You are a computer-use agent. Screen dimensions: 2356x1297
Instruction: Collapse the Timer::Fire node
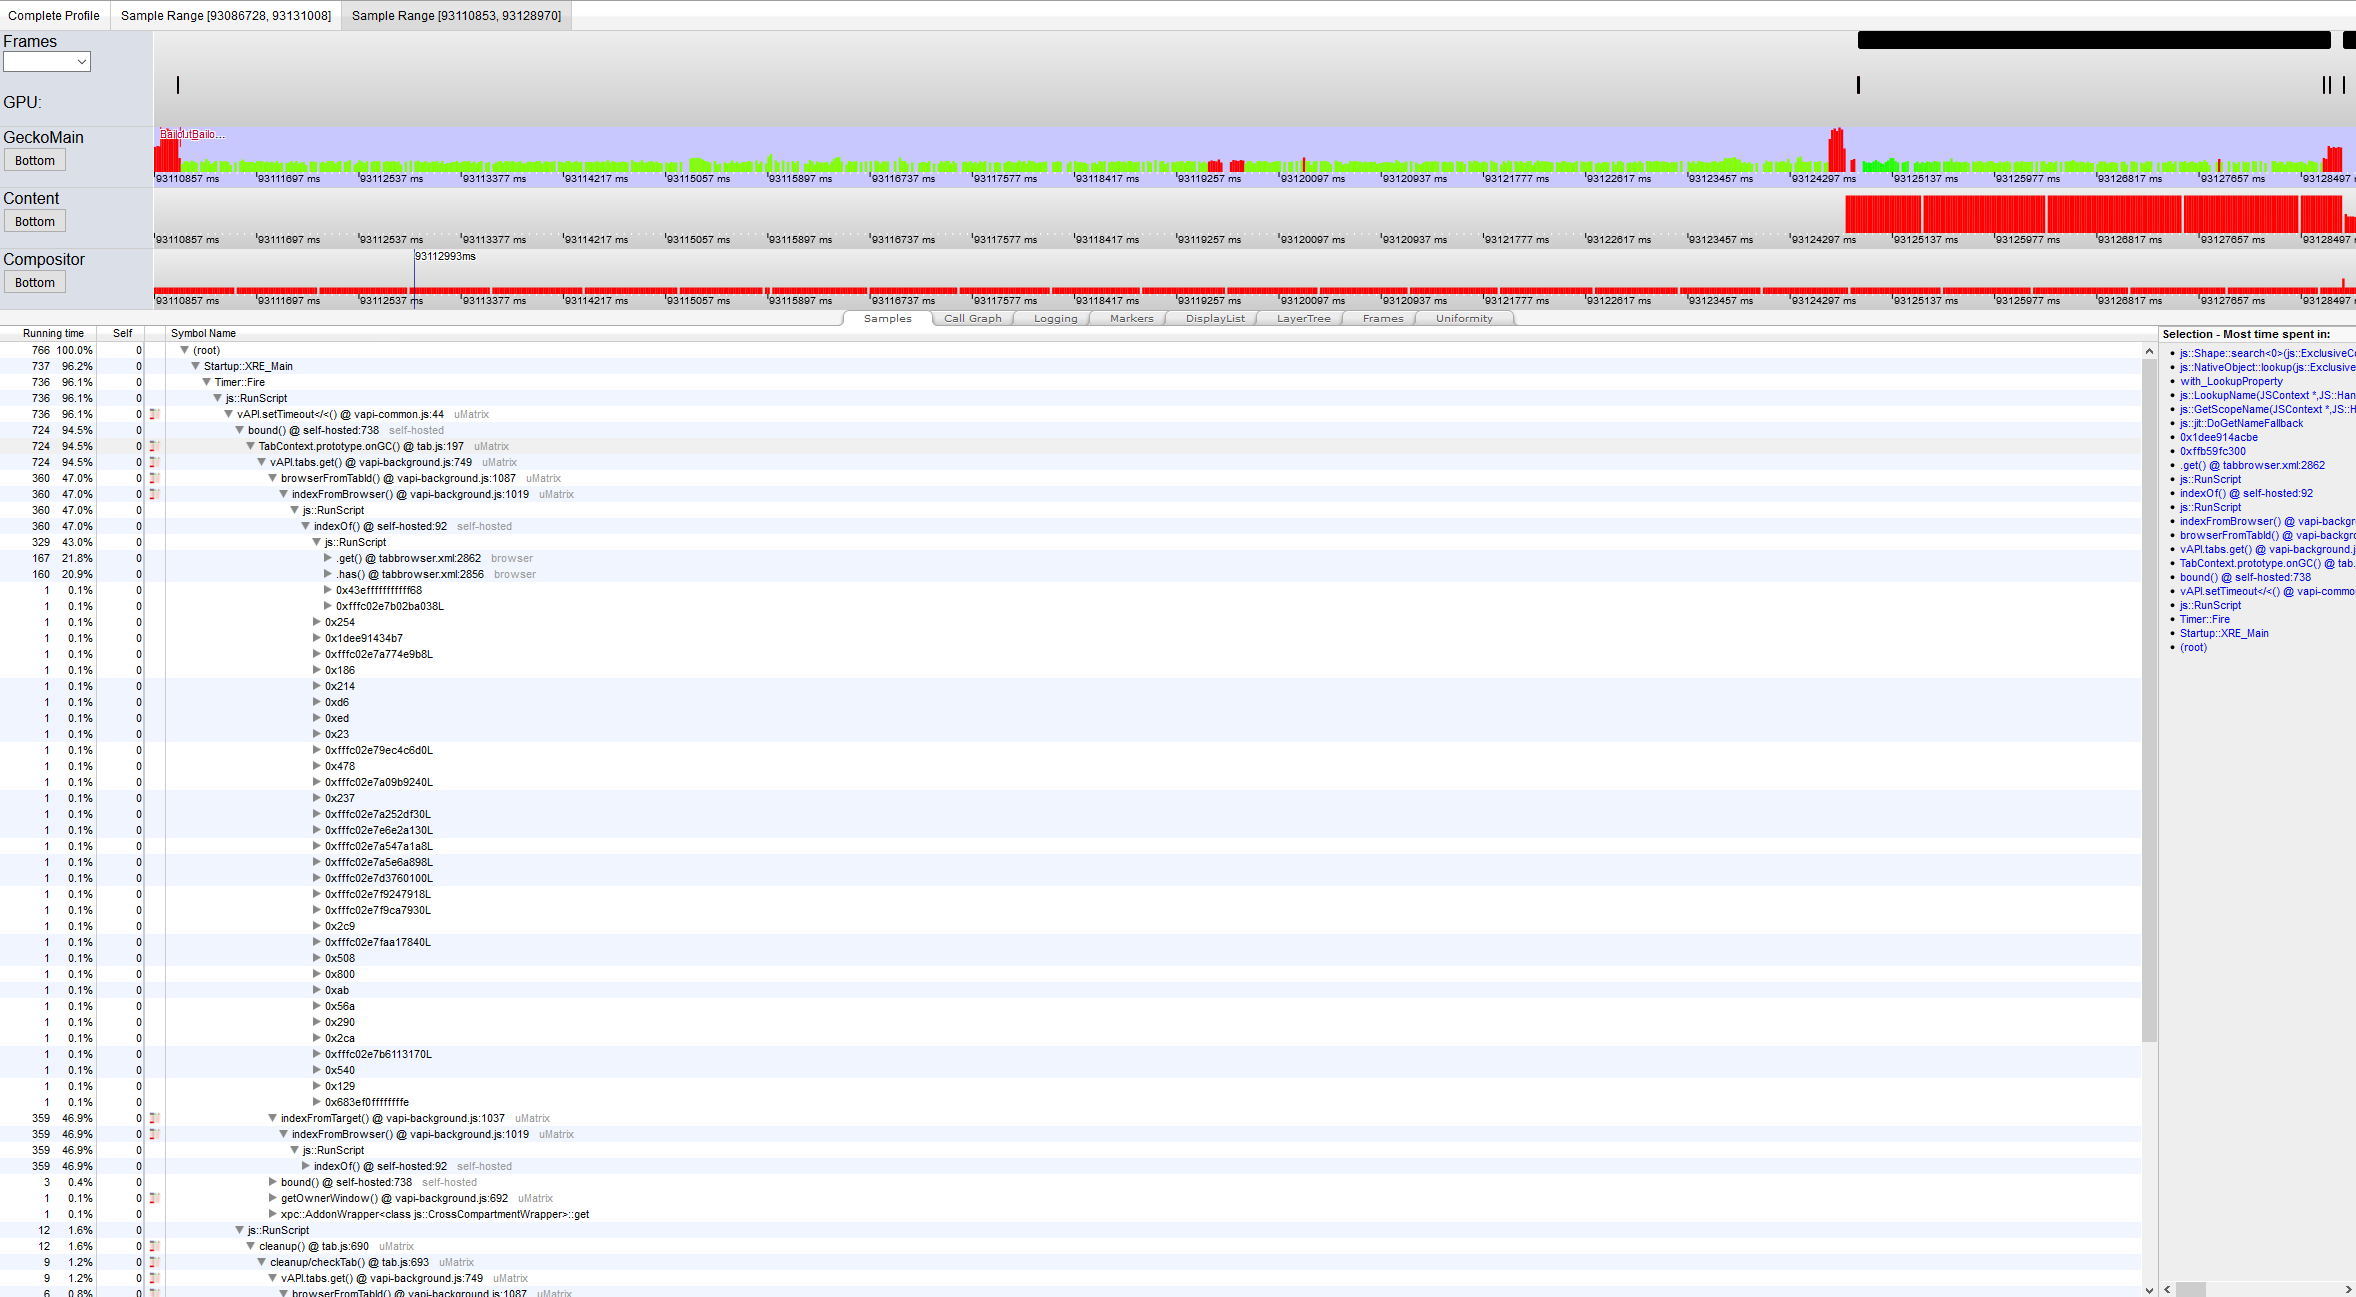tap(206, 382)
